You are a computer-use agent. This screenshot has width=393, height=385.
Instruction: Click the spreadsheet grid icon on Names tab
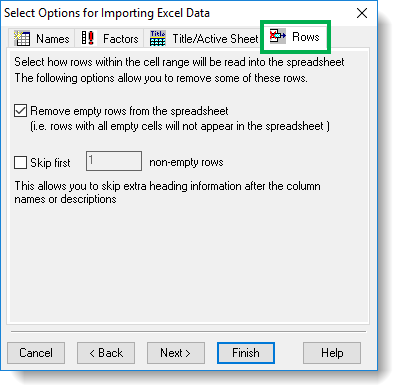pos(22,38)
